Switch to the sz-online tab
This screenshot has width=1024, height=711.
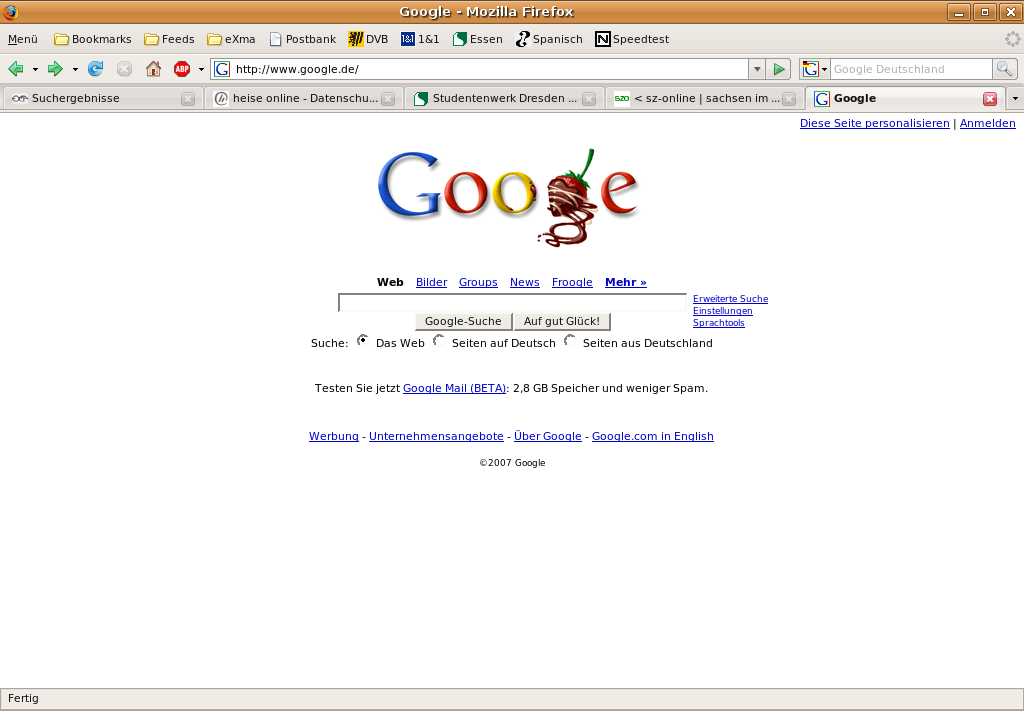pos(705,99)
